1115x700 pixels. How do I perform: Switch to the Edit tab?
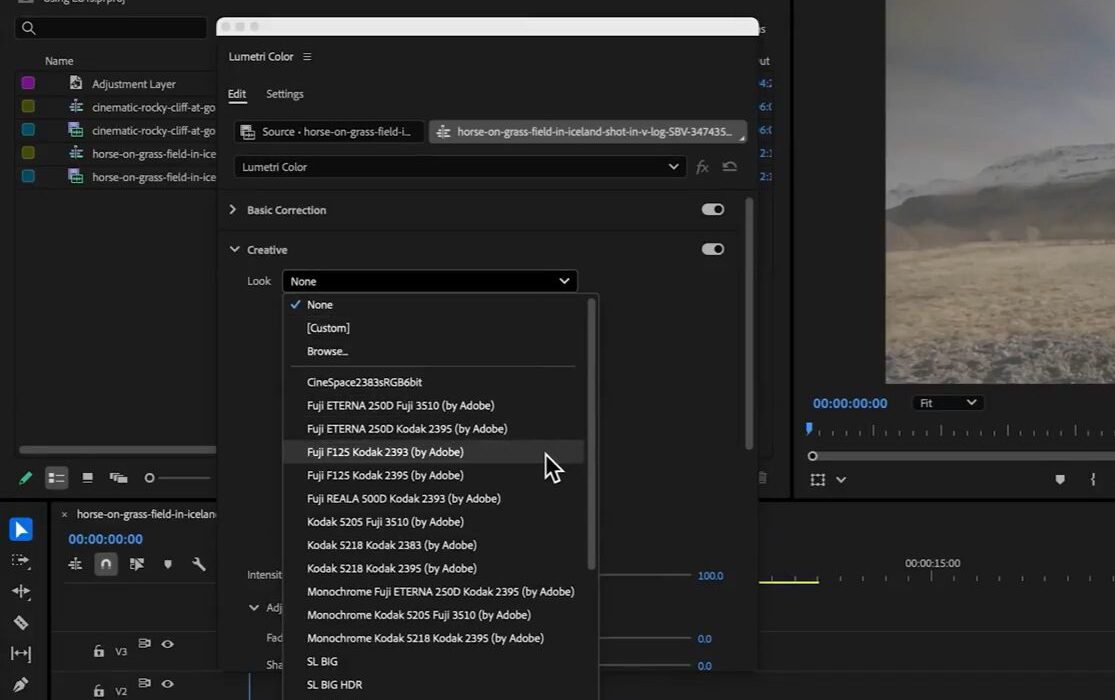tap(237, 94)
